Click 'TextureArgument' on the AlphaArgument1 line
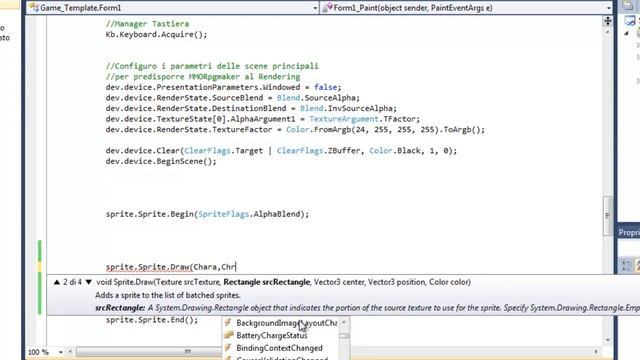 tap(344, 119)
